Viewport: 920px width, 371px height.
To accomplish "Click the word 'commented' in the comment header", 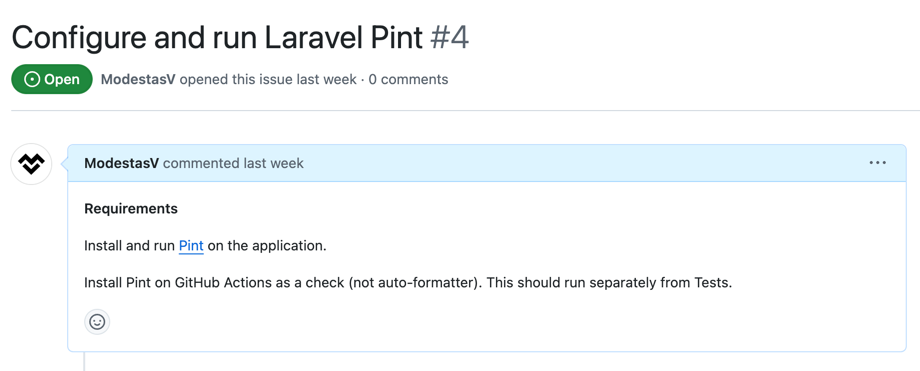I will click(201, 163).
